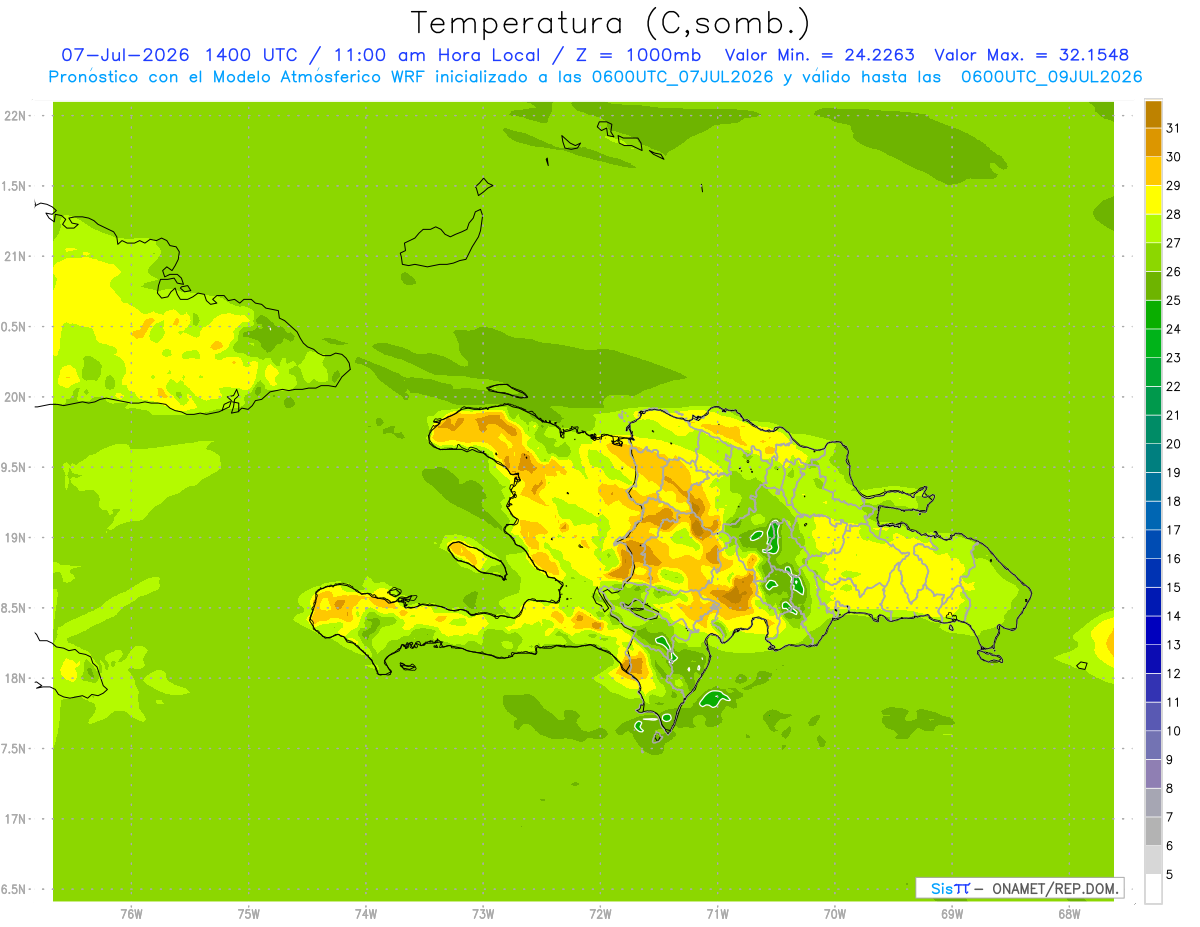The width and height of the screenshot is (1200, 927).
Task: Click the latitude axis label "18N"
Action: coord(15,679)
